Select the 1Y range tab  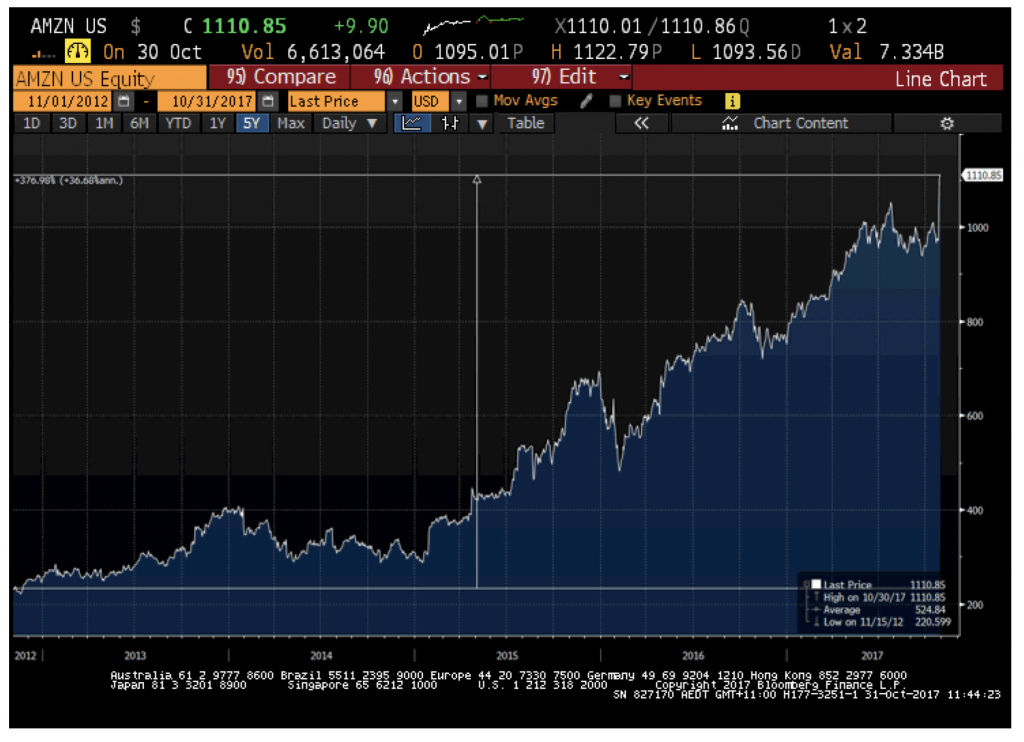pyautogui.click(x=217, y=123)
